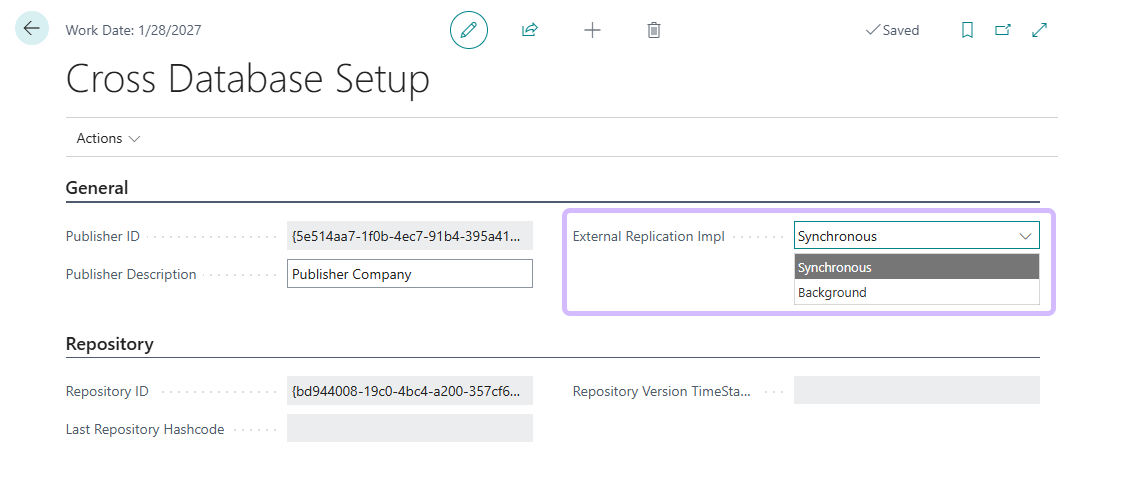1124x494 pixels.
Task: Collapse the Repository section header
Action: point(109,343)
